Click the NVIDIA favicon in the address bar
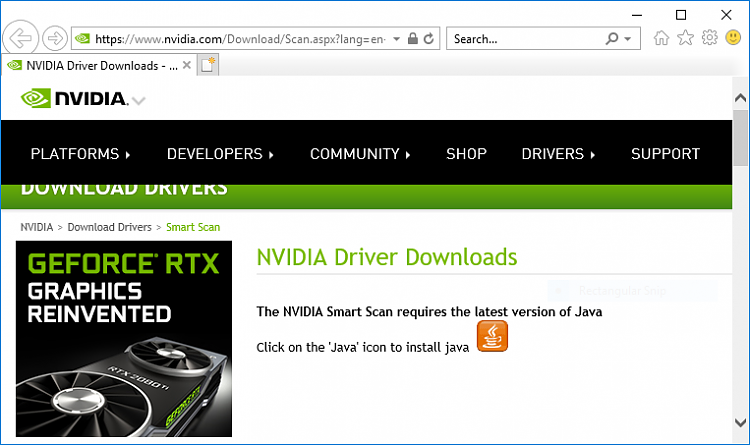750x445 pixels. (83, 38)
